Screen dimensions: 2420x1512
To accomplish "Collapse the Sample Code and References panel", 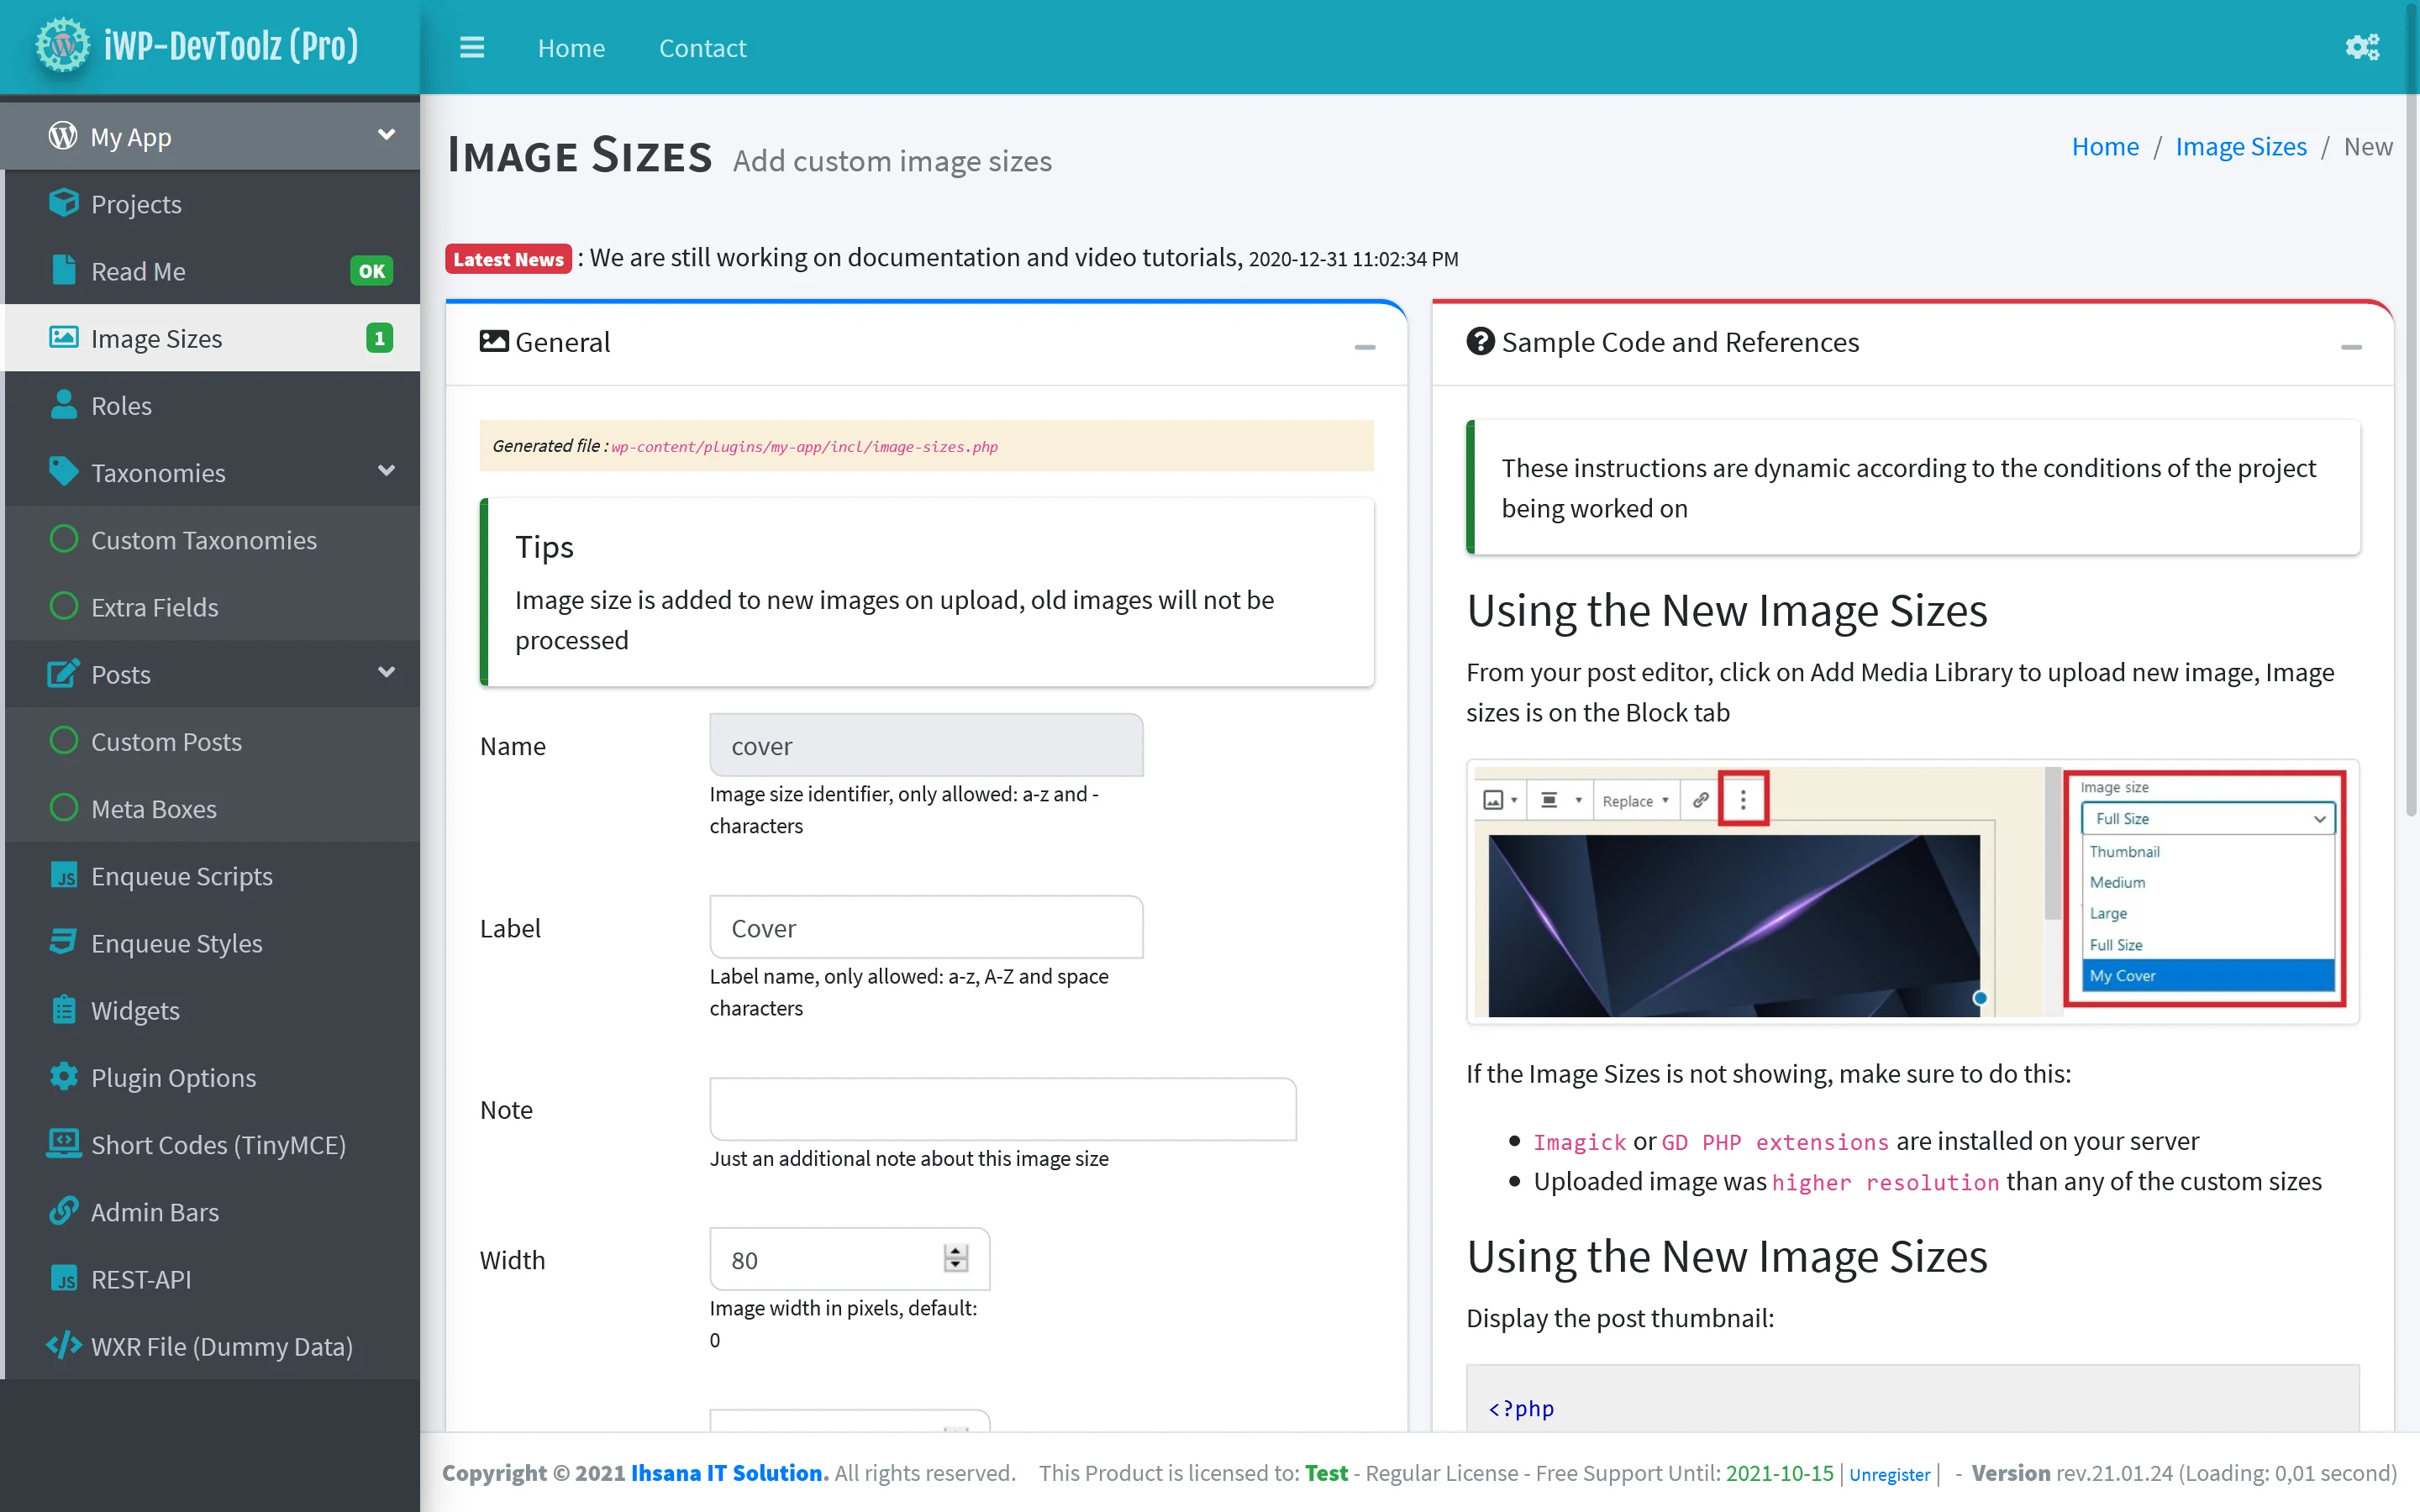I will click(x=2351, y=347).
